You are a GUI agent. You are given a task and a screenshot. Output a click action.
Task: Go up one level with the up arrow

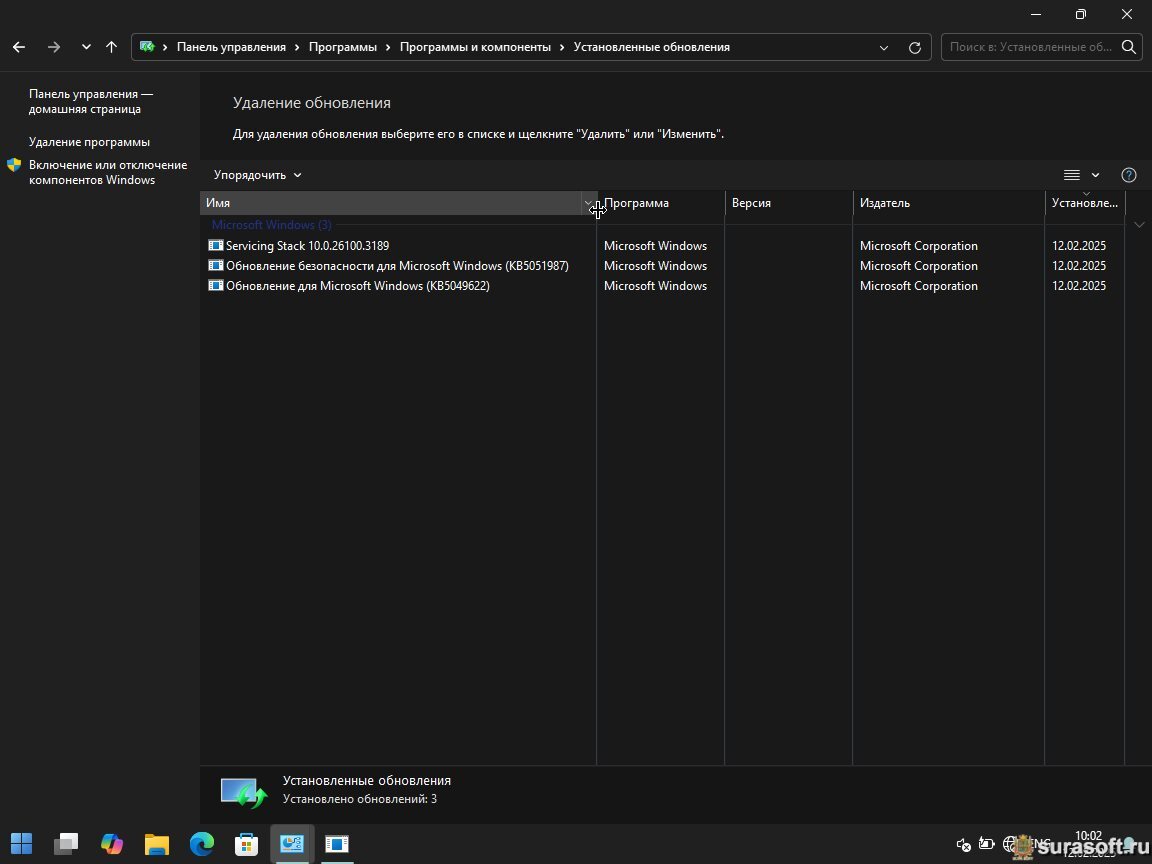click(x=111, y=47)
